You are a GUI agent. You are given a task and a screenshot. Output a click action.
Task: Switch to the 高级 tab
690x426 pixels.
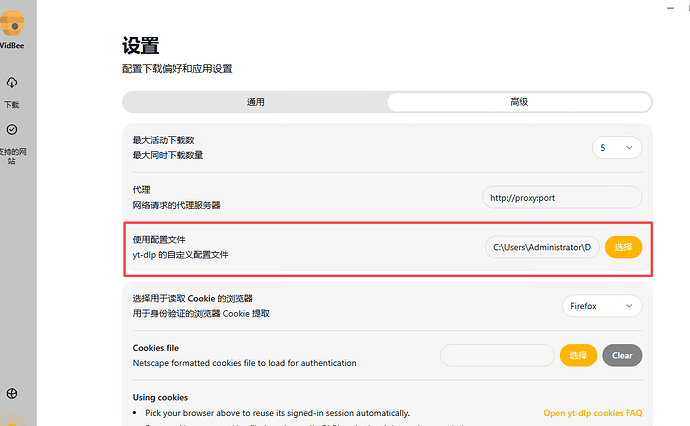point(519,102)
